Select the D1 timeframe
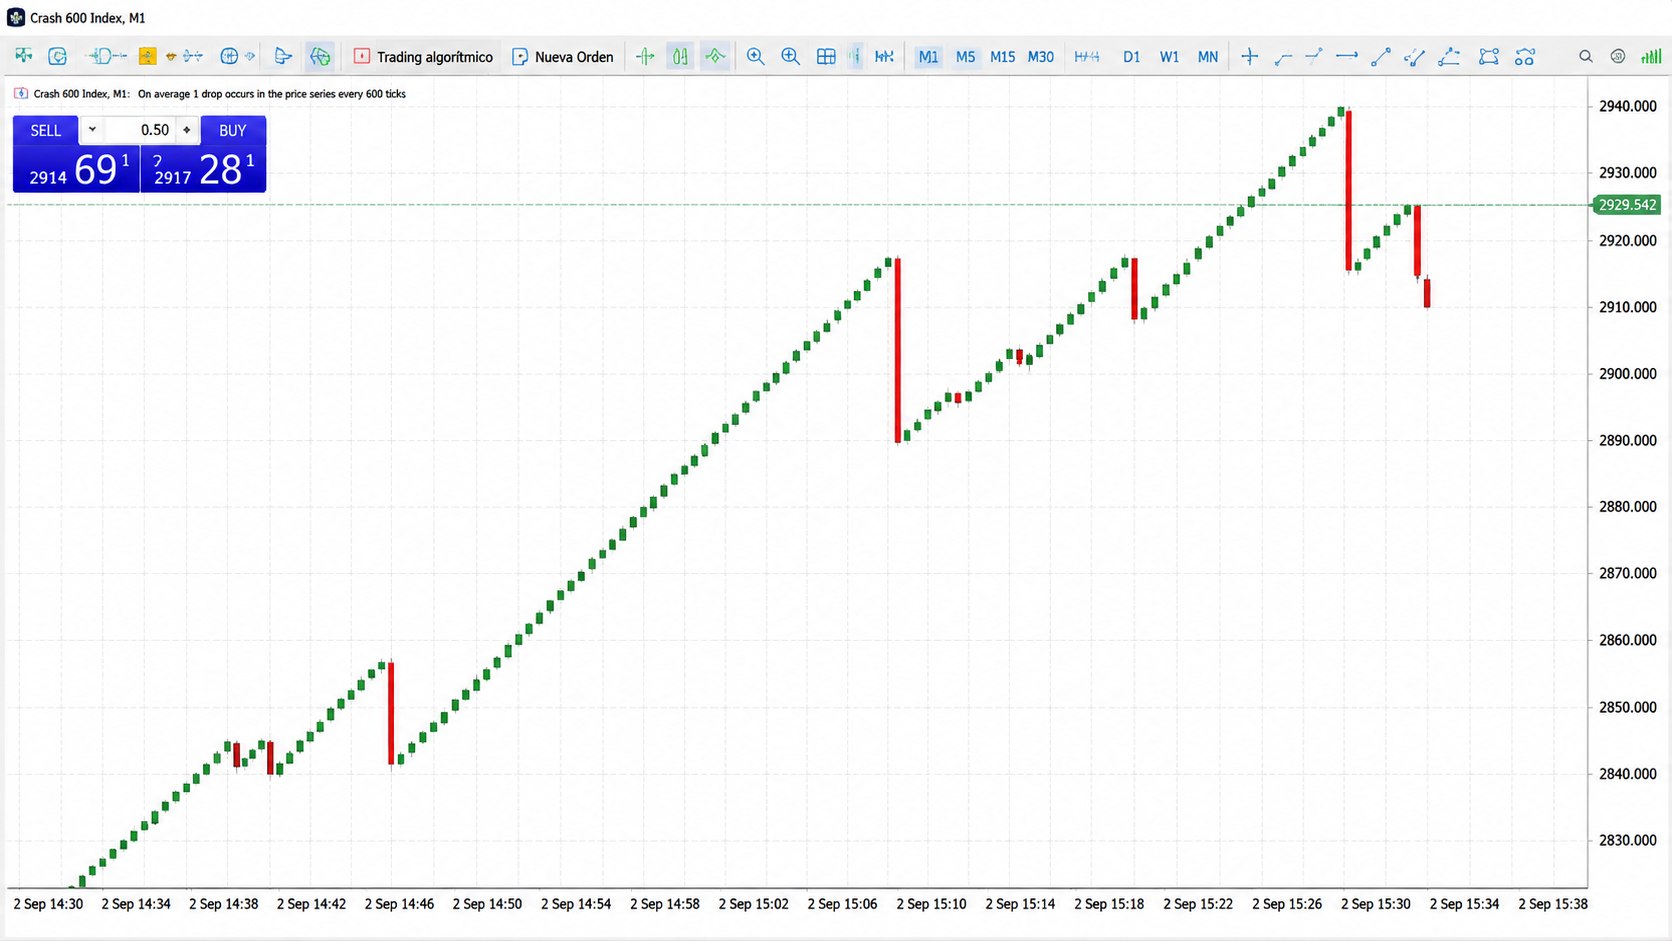Image resolution: width=1672 pixels, height=941 pixels. (1132, 57)
